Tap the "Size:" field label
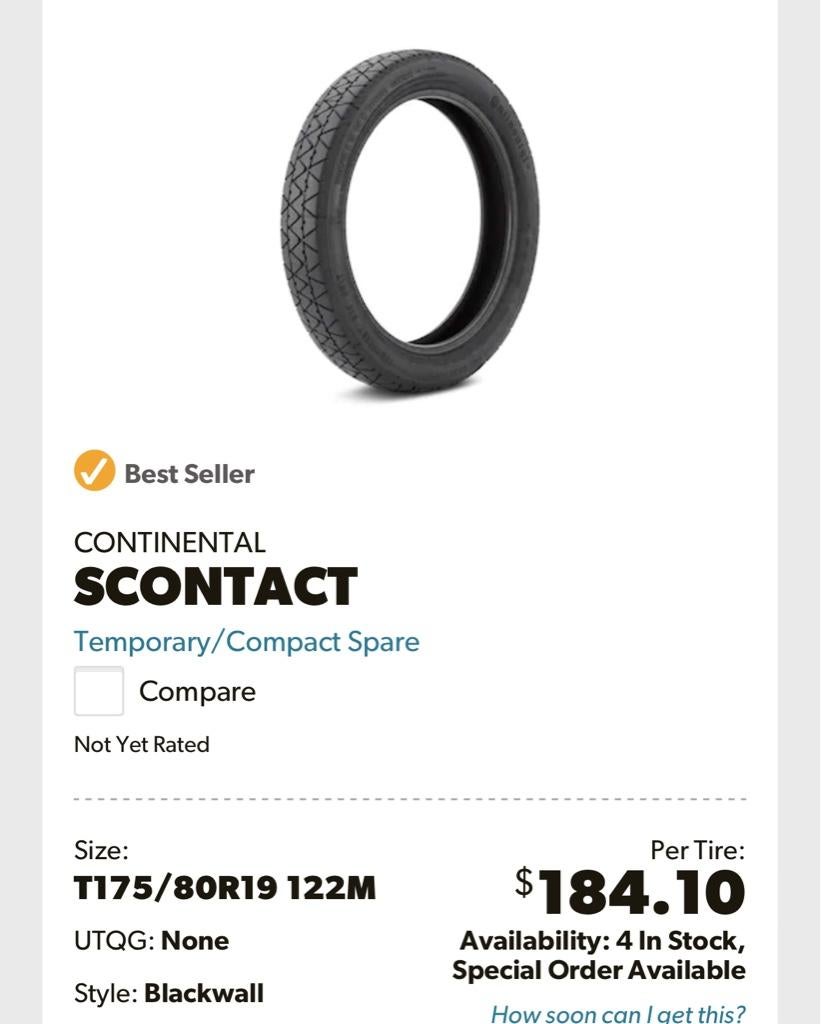This screenshot has width=821, height=1024. pyautogui.click(x=101, y=851)
